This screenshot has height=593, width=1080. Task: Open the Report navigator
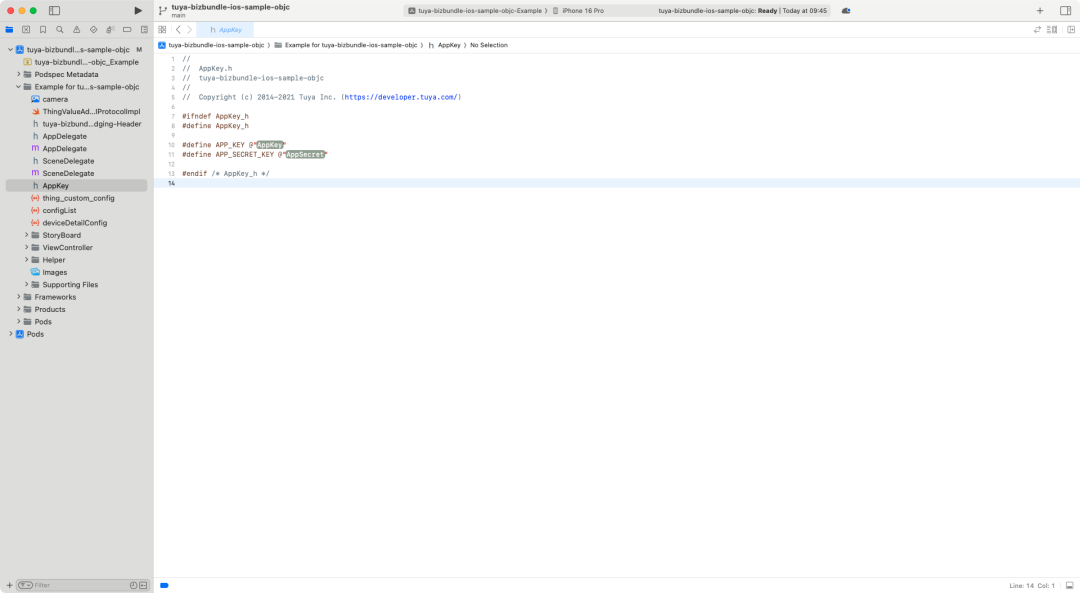pos(144,30)
